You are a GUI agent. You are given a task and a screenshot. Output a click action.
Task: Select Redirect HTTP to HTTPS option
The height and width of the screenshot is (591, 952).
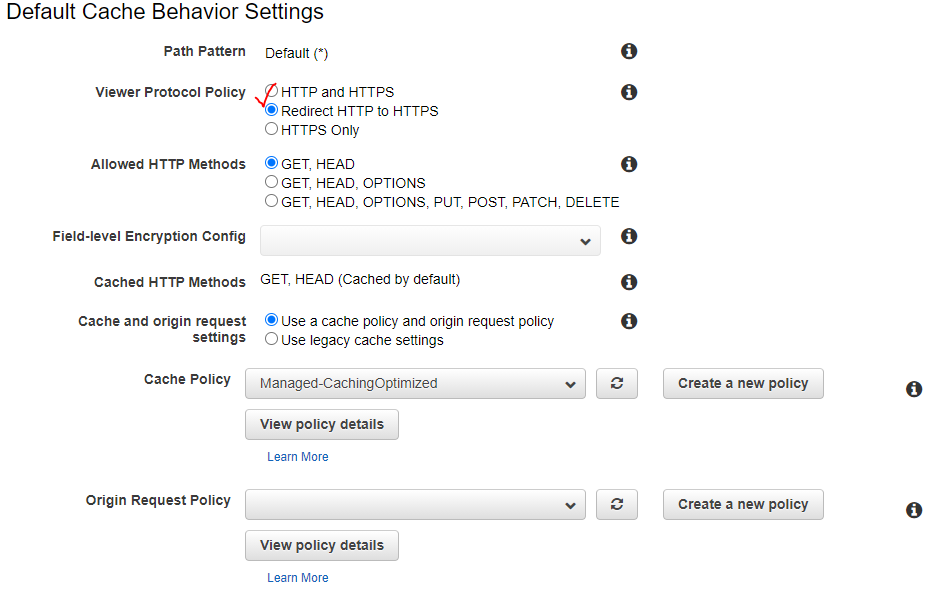[271, 110]
